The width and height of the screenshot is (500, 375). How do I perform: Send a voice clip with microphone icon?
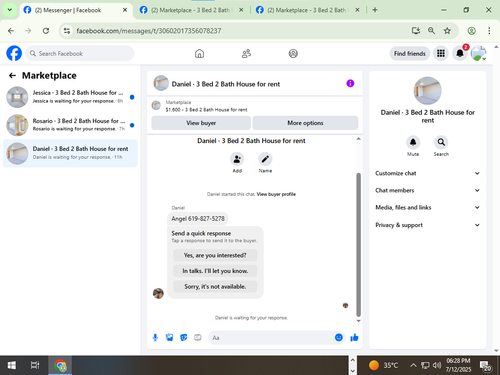tap(155, 338)
